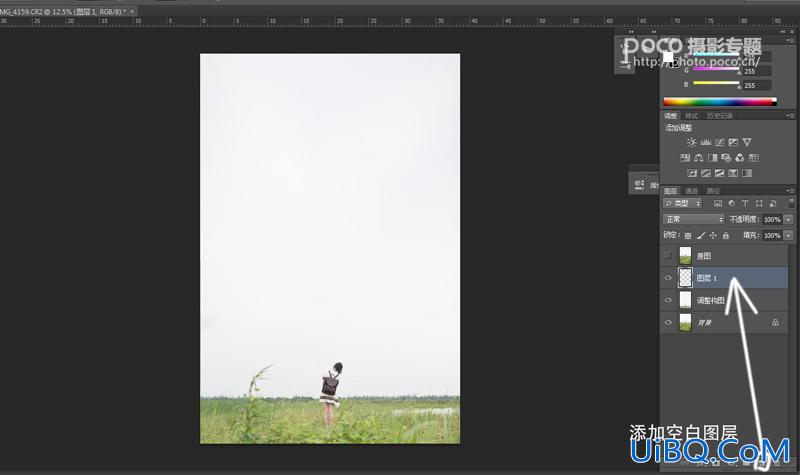Add a Curves adjustment layer
Image resolution: width=800 pixels, height=475 pixels.
(719, 142)
